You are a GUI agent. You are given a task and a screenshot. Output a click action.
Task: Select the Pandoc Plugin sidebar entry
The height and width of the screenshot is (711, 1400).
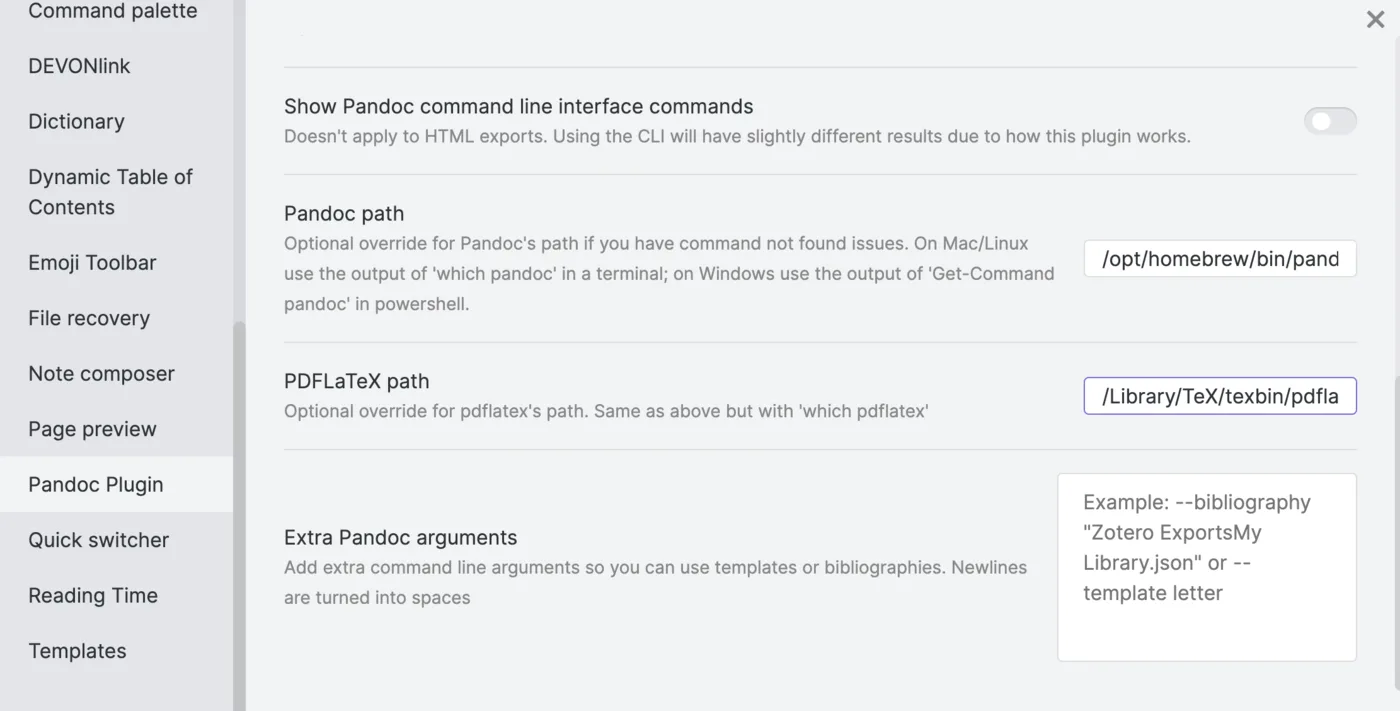click(95, 484)
